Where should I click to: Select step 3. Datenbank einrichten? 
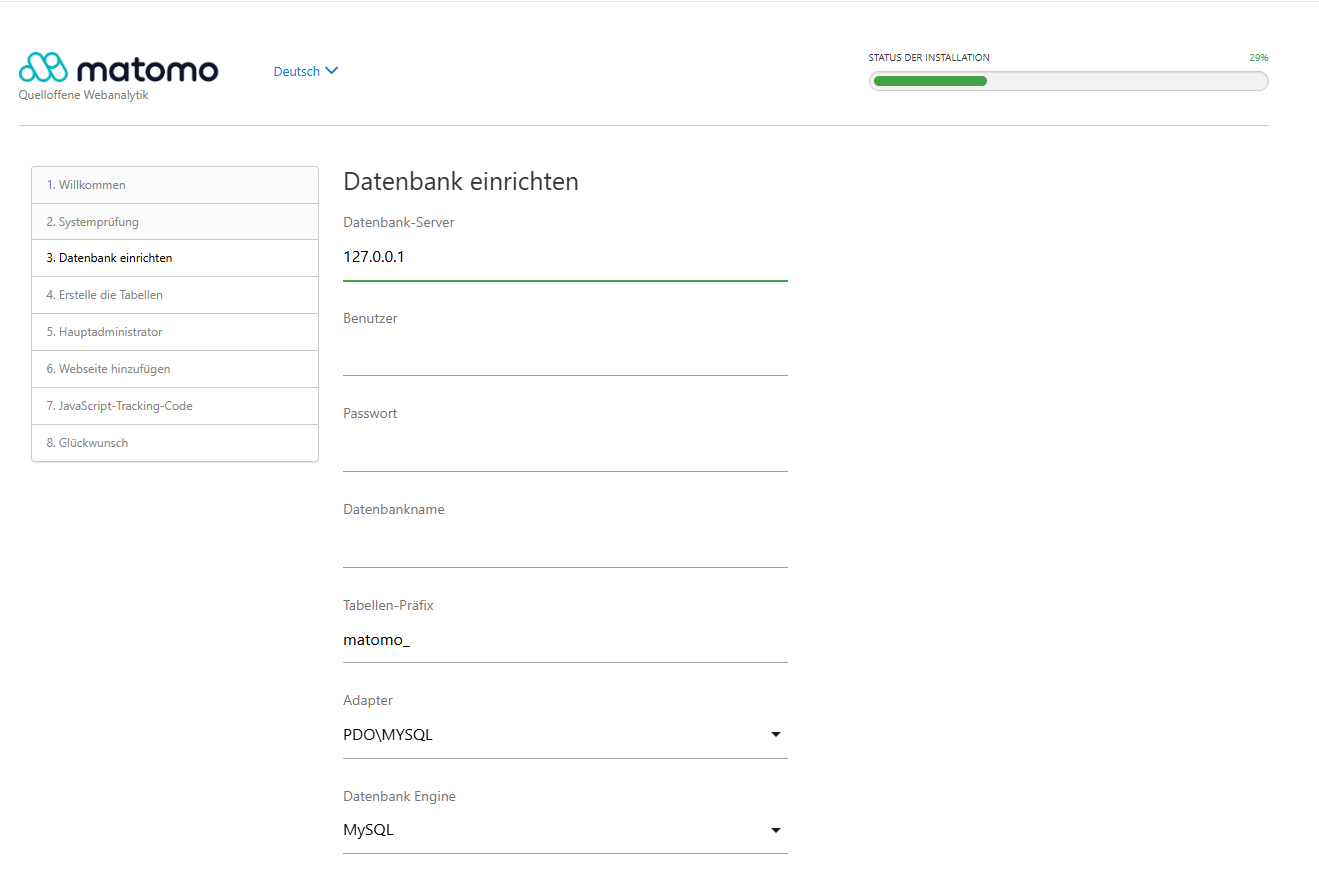[x=175, y=258]
